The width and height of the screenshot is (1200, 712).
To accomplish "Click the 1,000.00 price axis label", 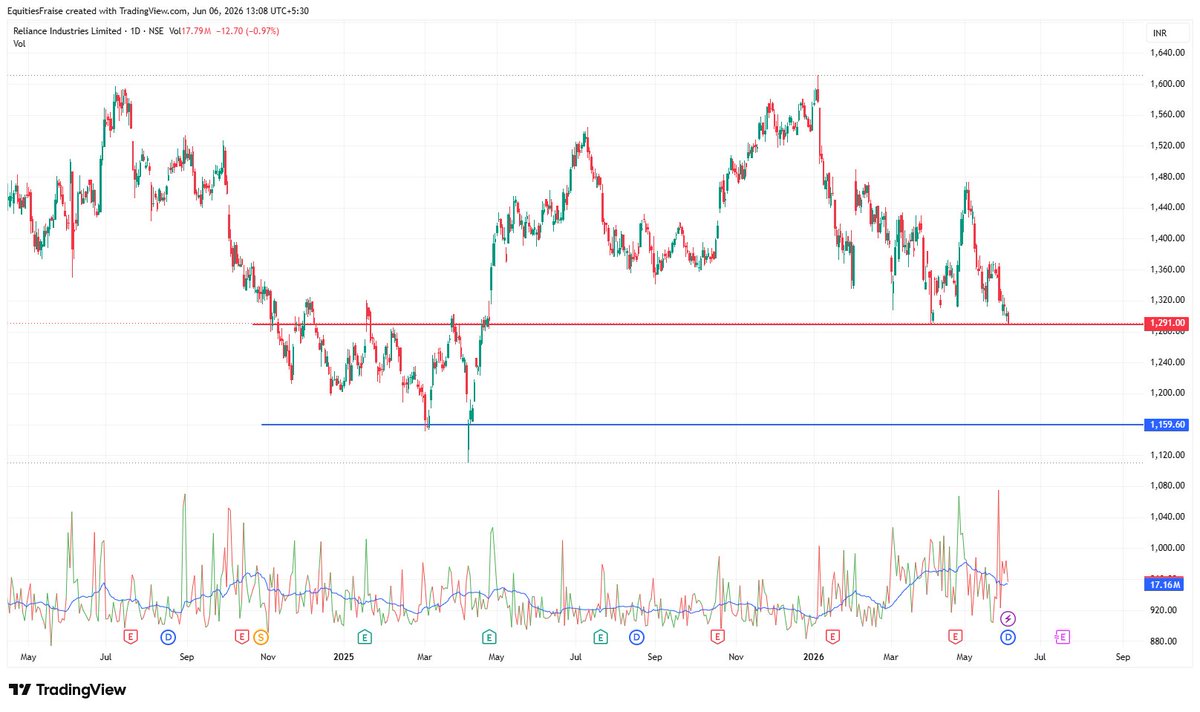I will (1166, 548).
